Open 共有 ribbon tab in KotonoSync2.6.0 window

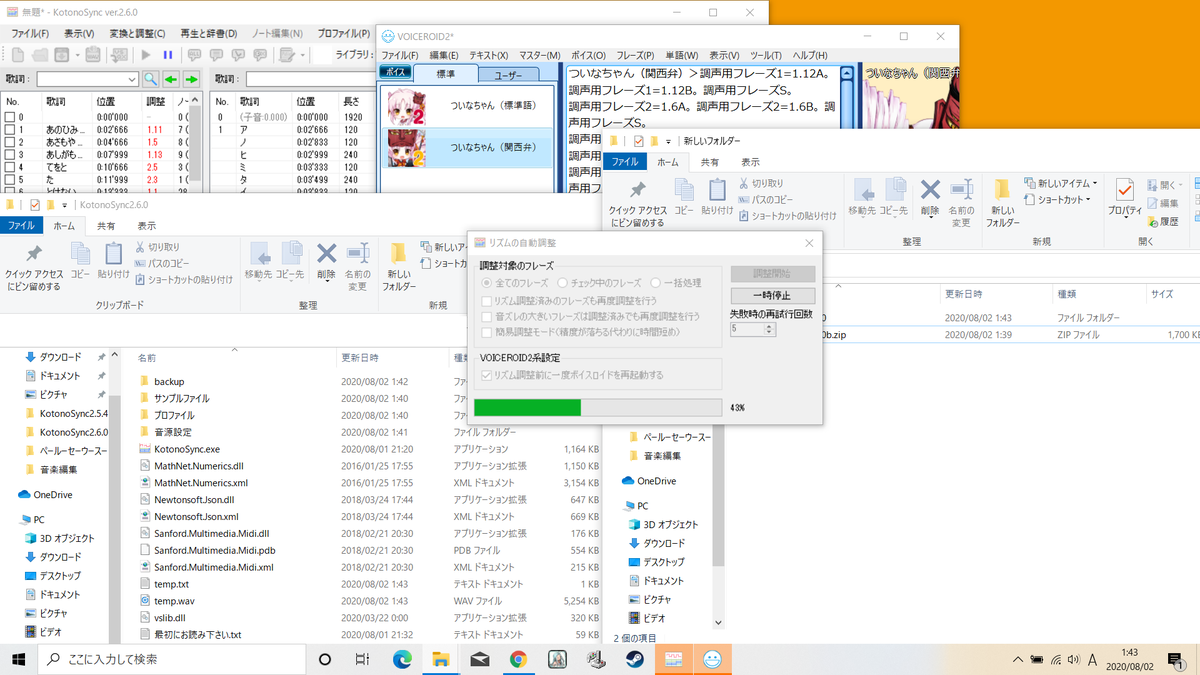coord(106,226)
